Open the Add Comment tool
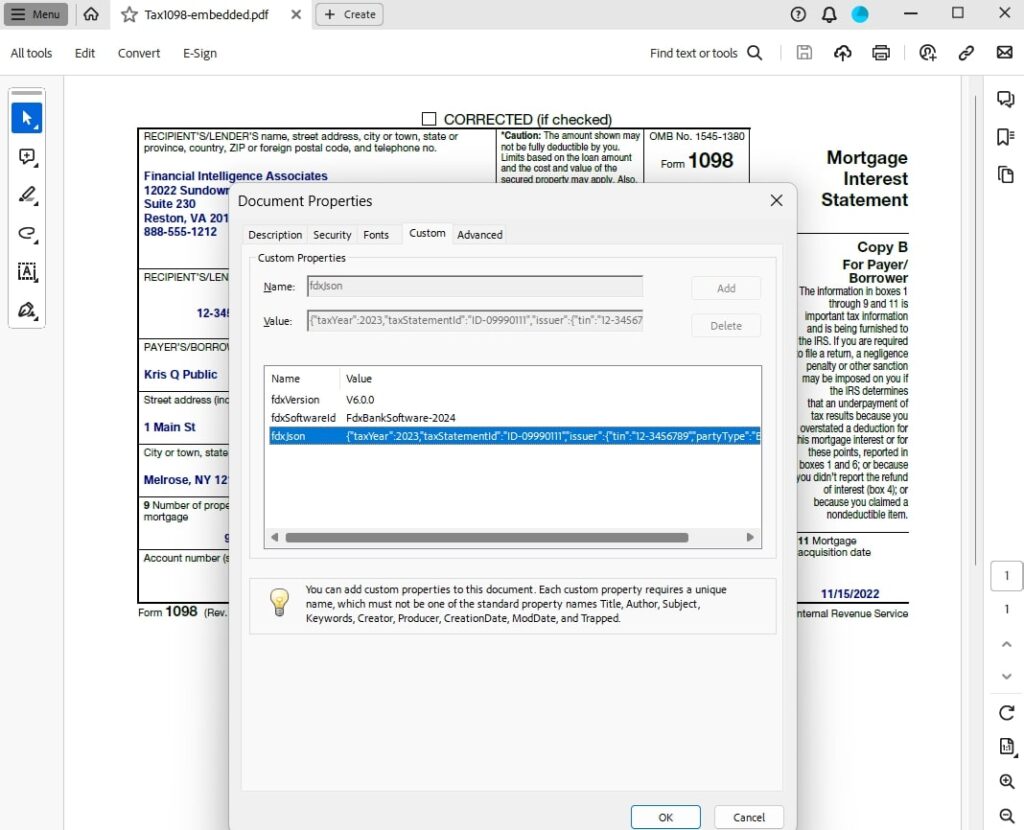The image size is (1024, 830). (27, 157)
